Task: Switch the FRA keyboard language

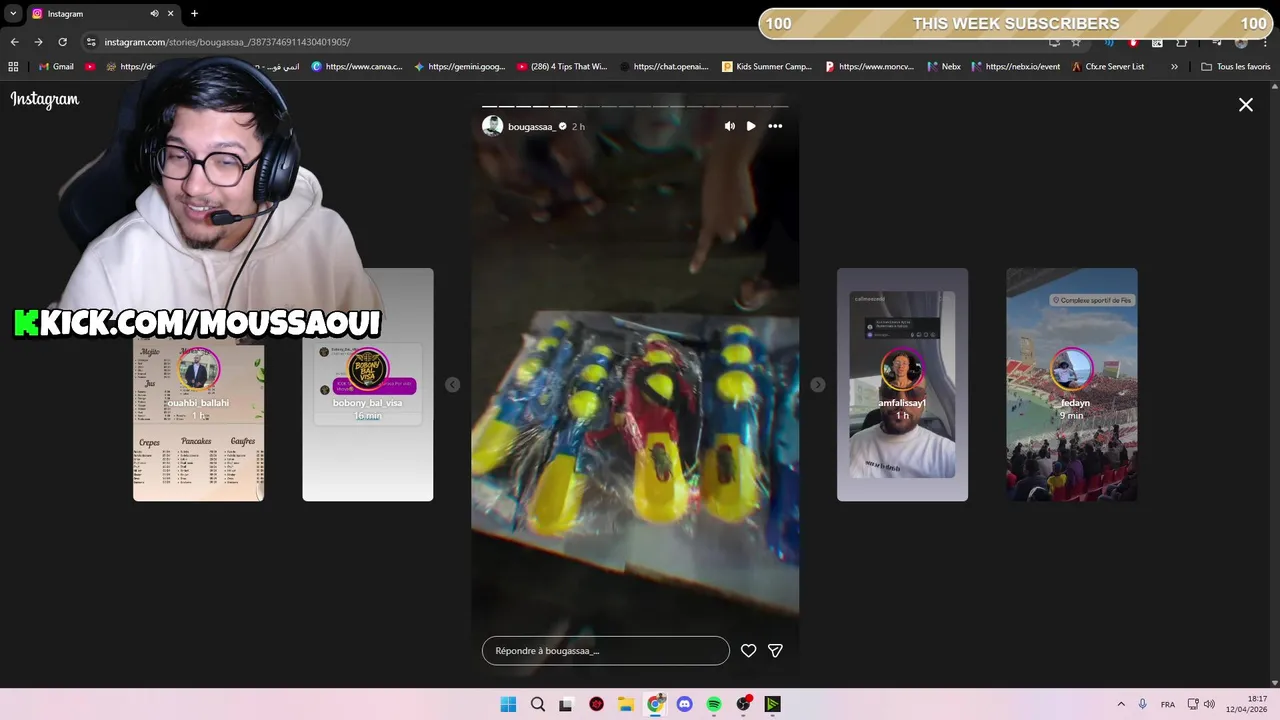Action: tap(1167, 704)
